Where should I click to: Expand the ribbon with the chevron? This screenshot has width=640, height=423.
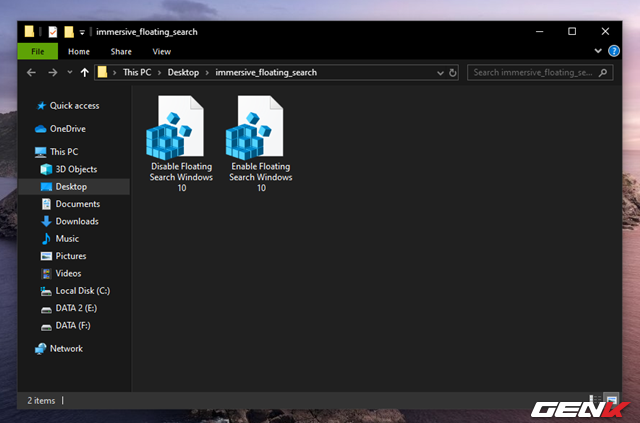click(x=598, y=51)
